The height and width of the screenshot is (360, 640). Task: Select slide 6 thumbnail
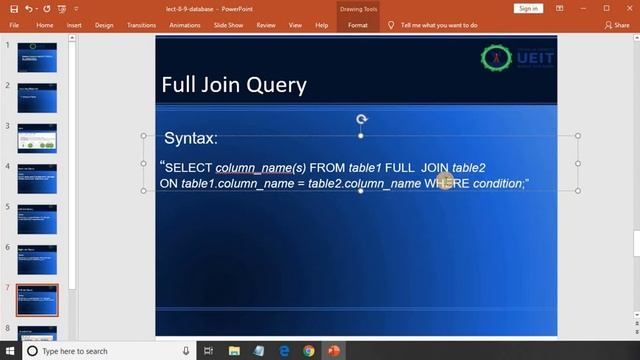[x=37, y=260]
